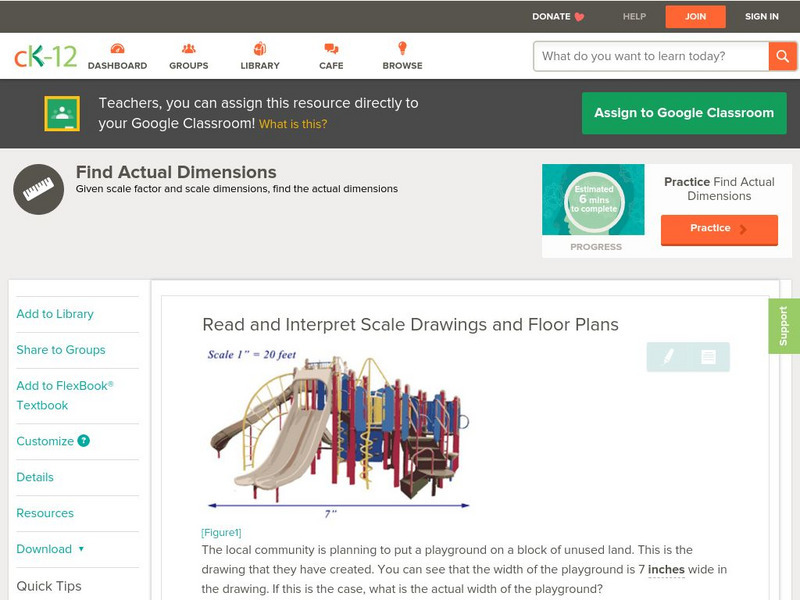The image size is (800, 600).
Task: Click the Donate heart icon
Action: point(580,17)
